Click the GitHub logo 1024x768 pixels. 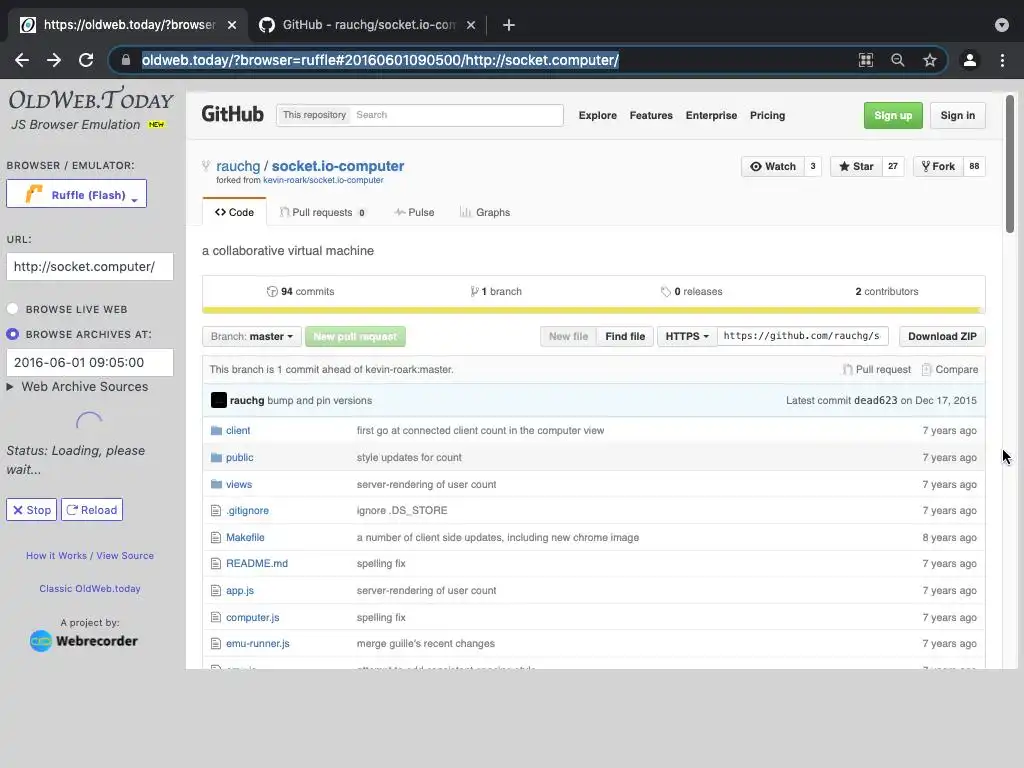click(x=232, y=114)
